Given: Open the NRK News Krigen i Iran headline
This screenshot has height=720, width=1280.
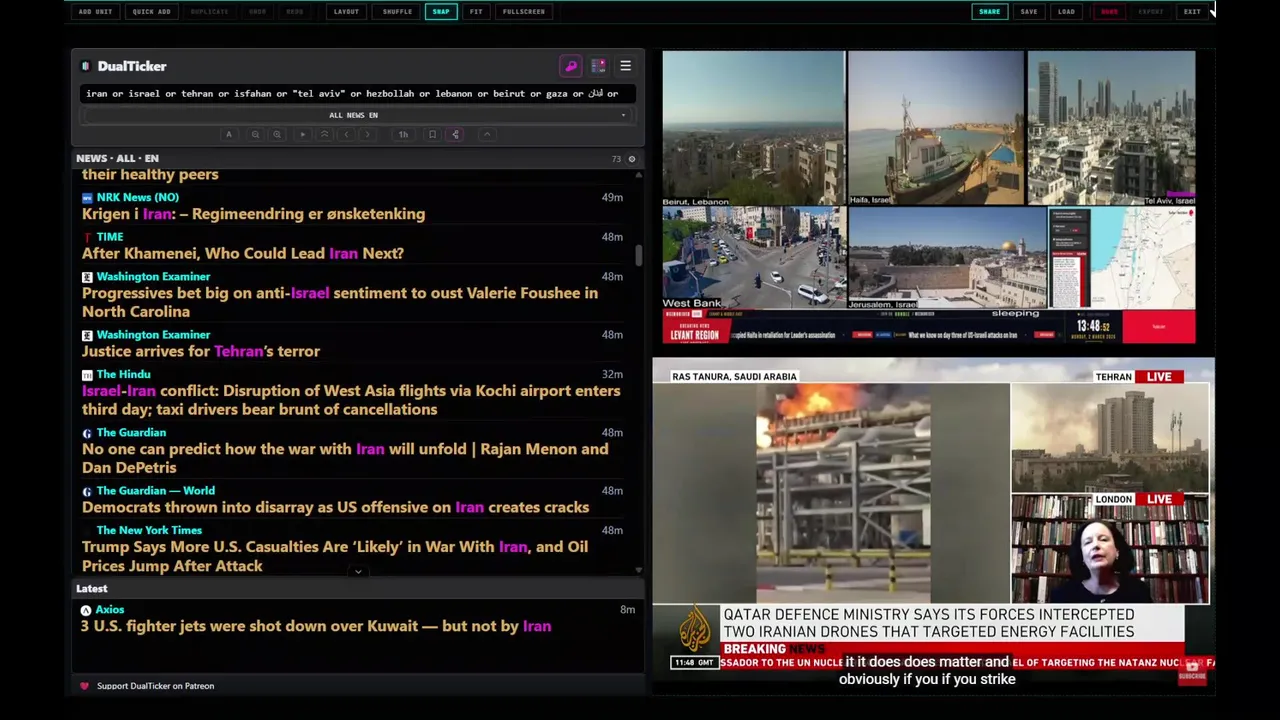Looking at the screenshot, I should coord(253,214).
